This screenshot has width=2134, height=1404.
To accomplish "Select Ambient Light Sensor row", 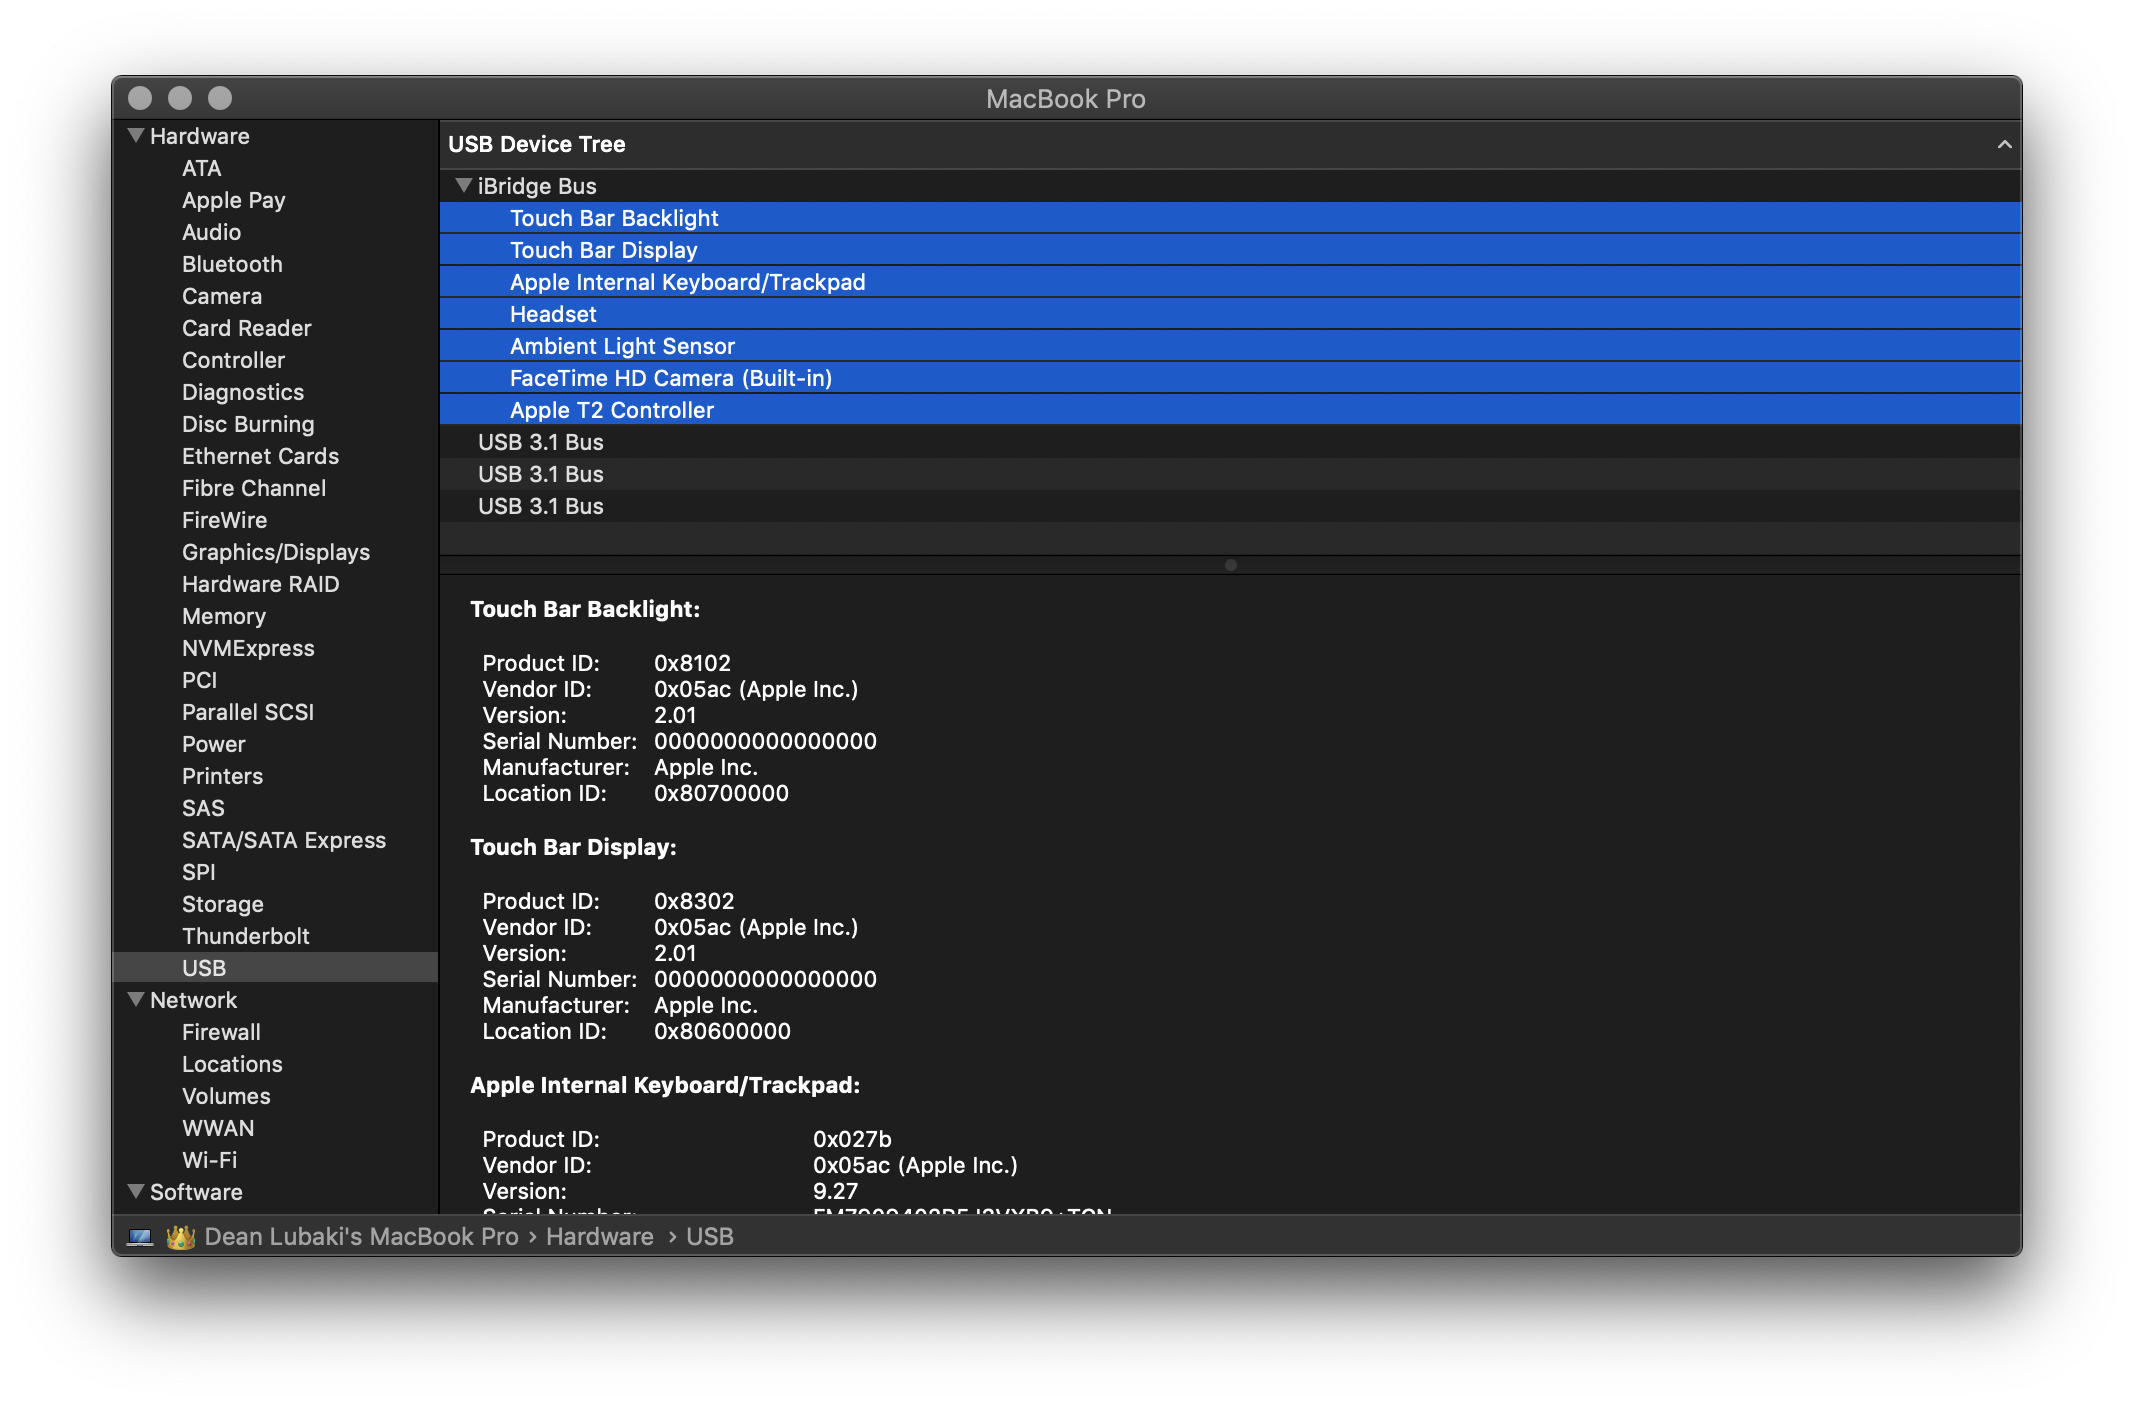I will point(1230,346).
